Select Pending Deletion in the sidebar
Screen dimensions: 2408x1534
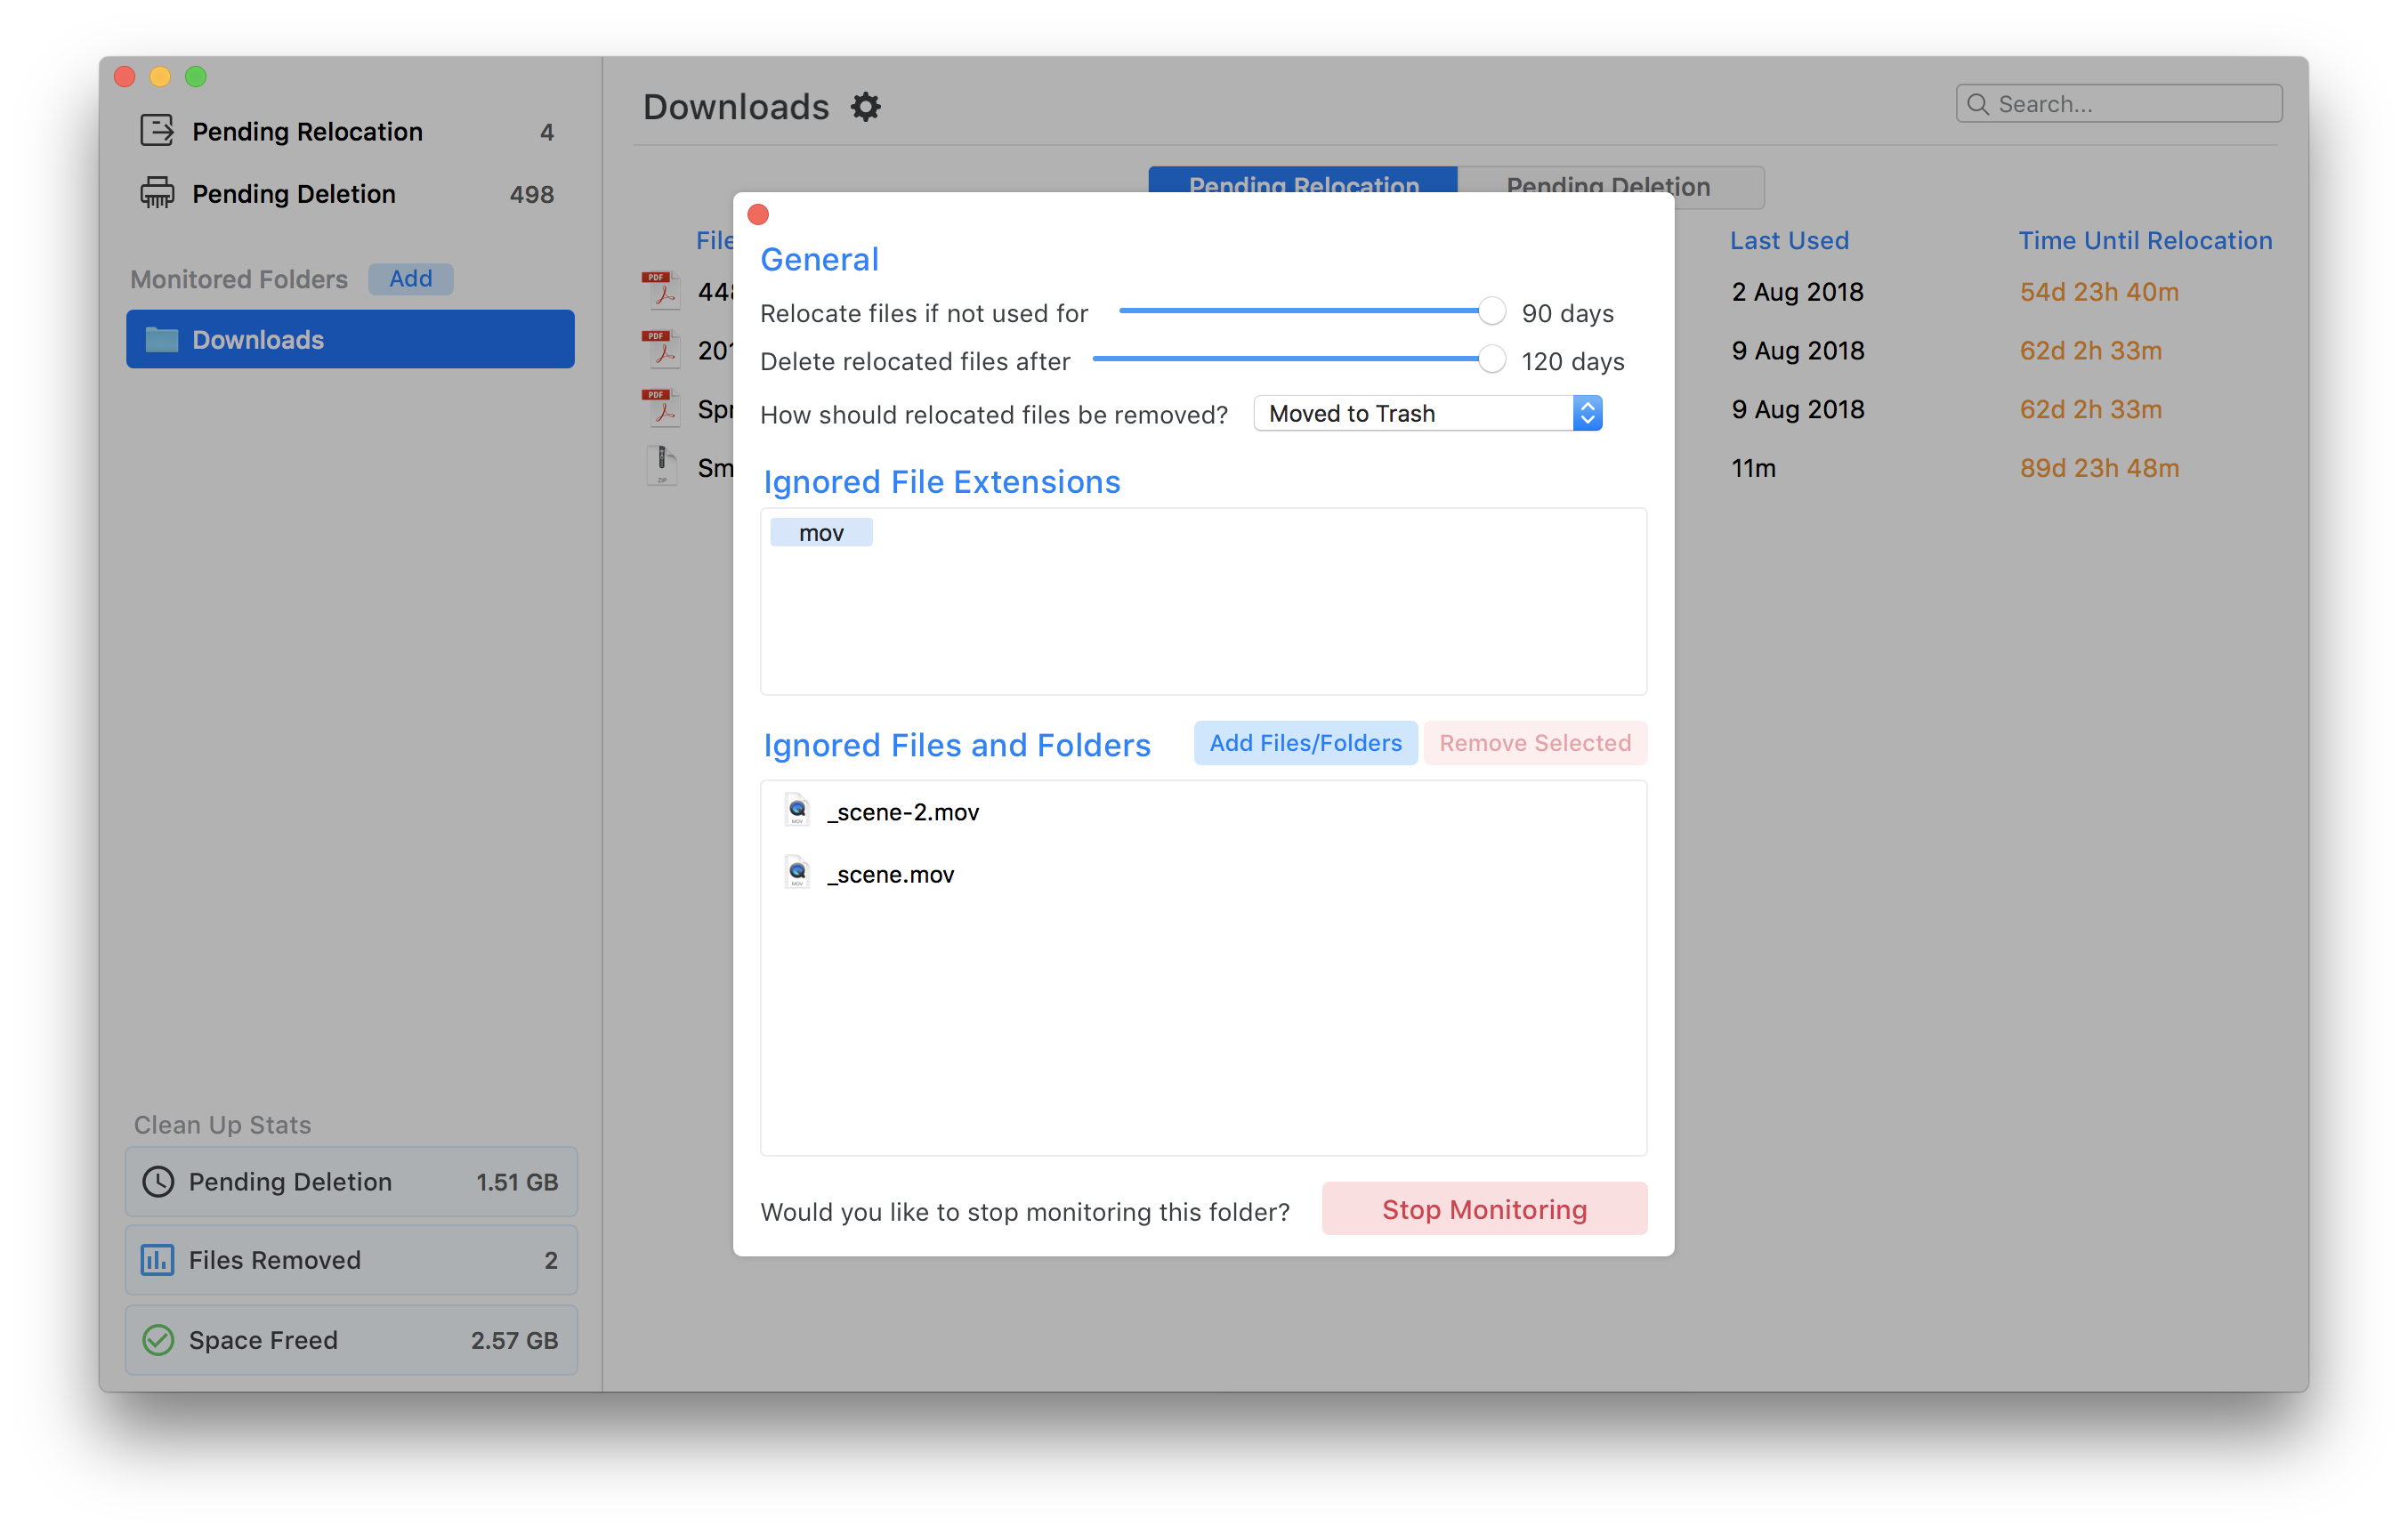[x=350, y=194]
